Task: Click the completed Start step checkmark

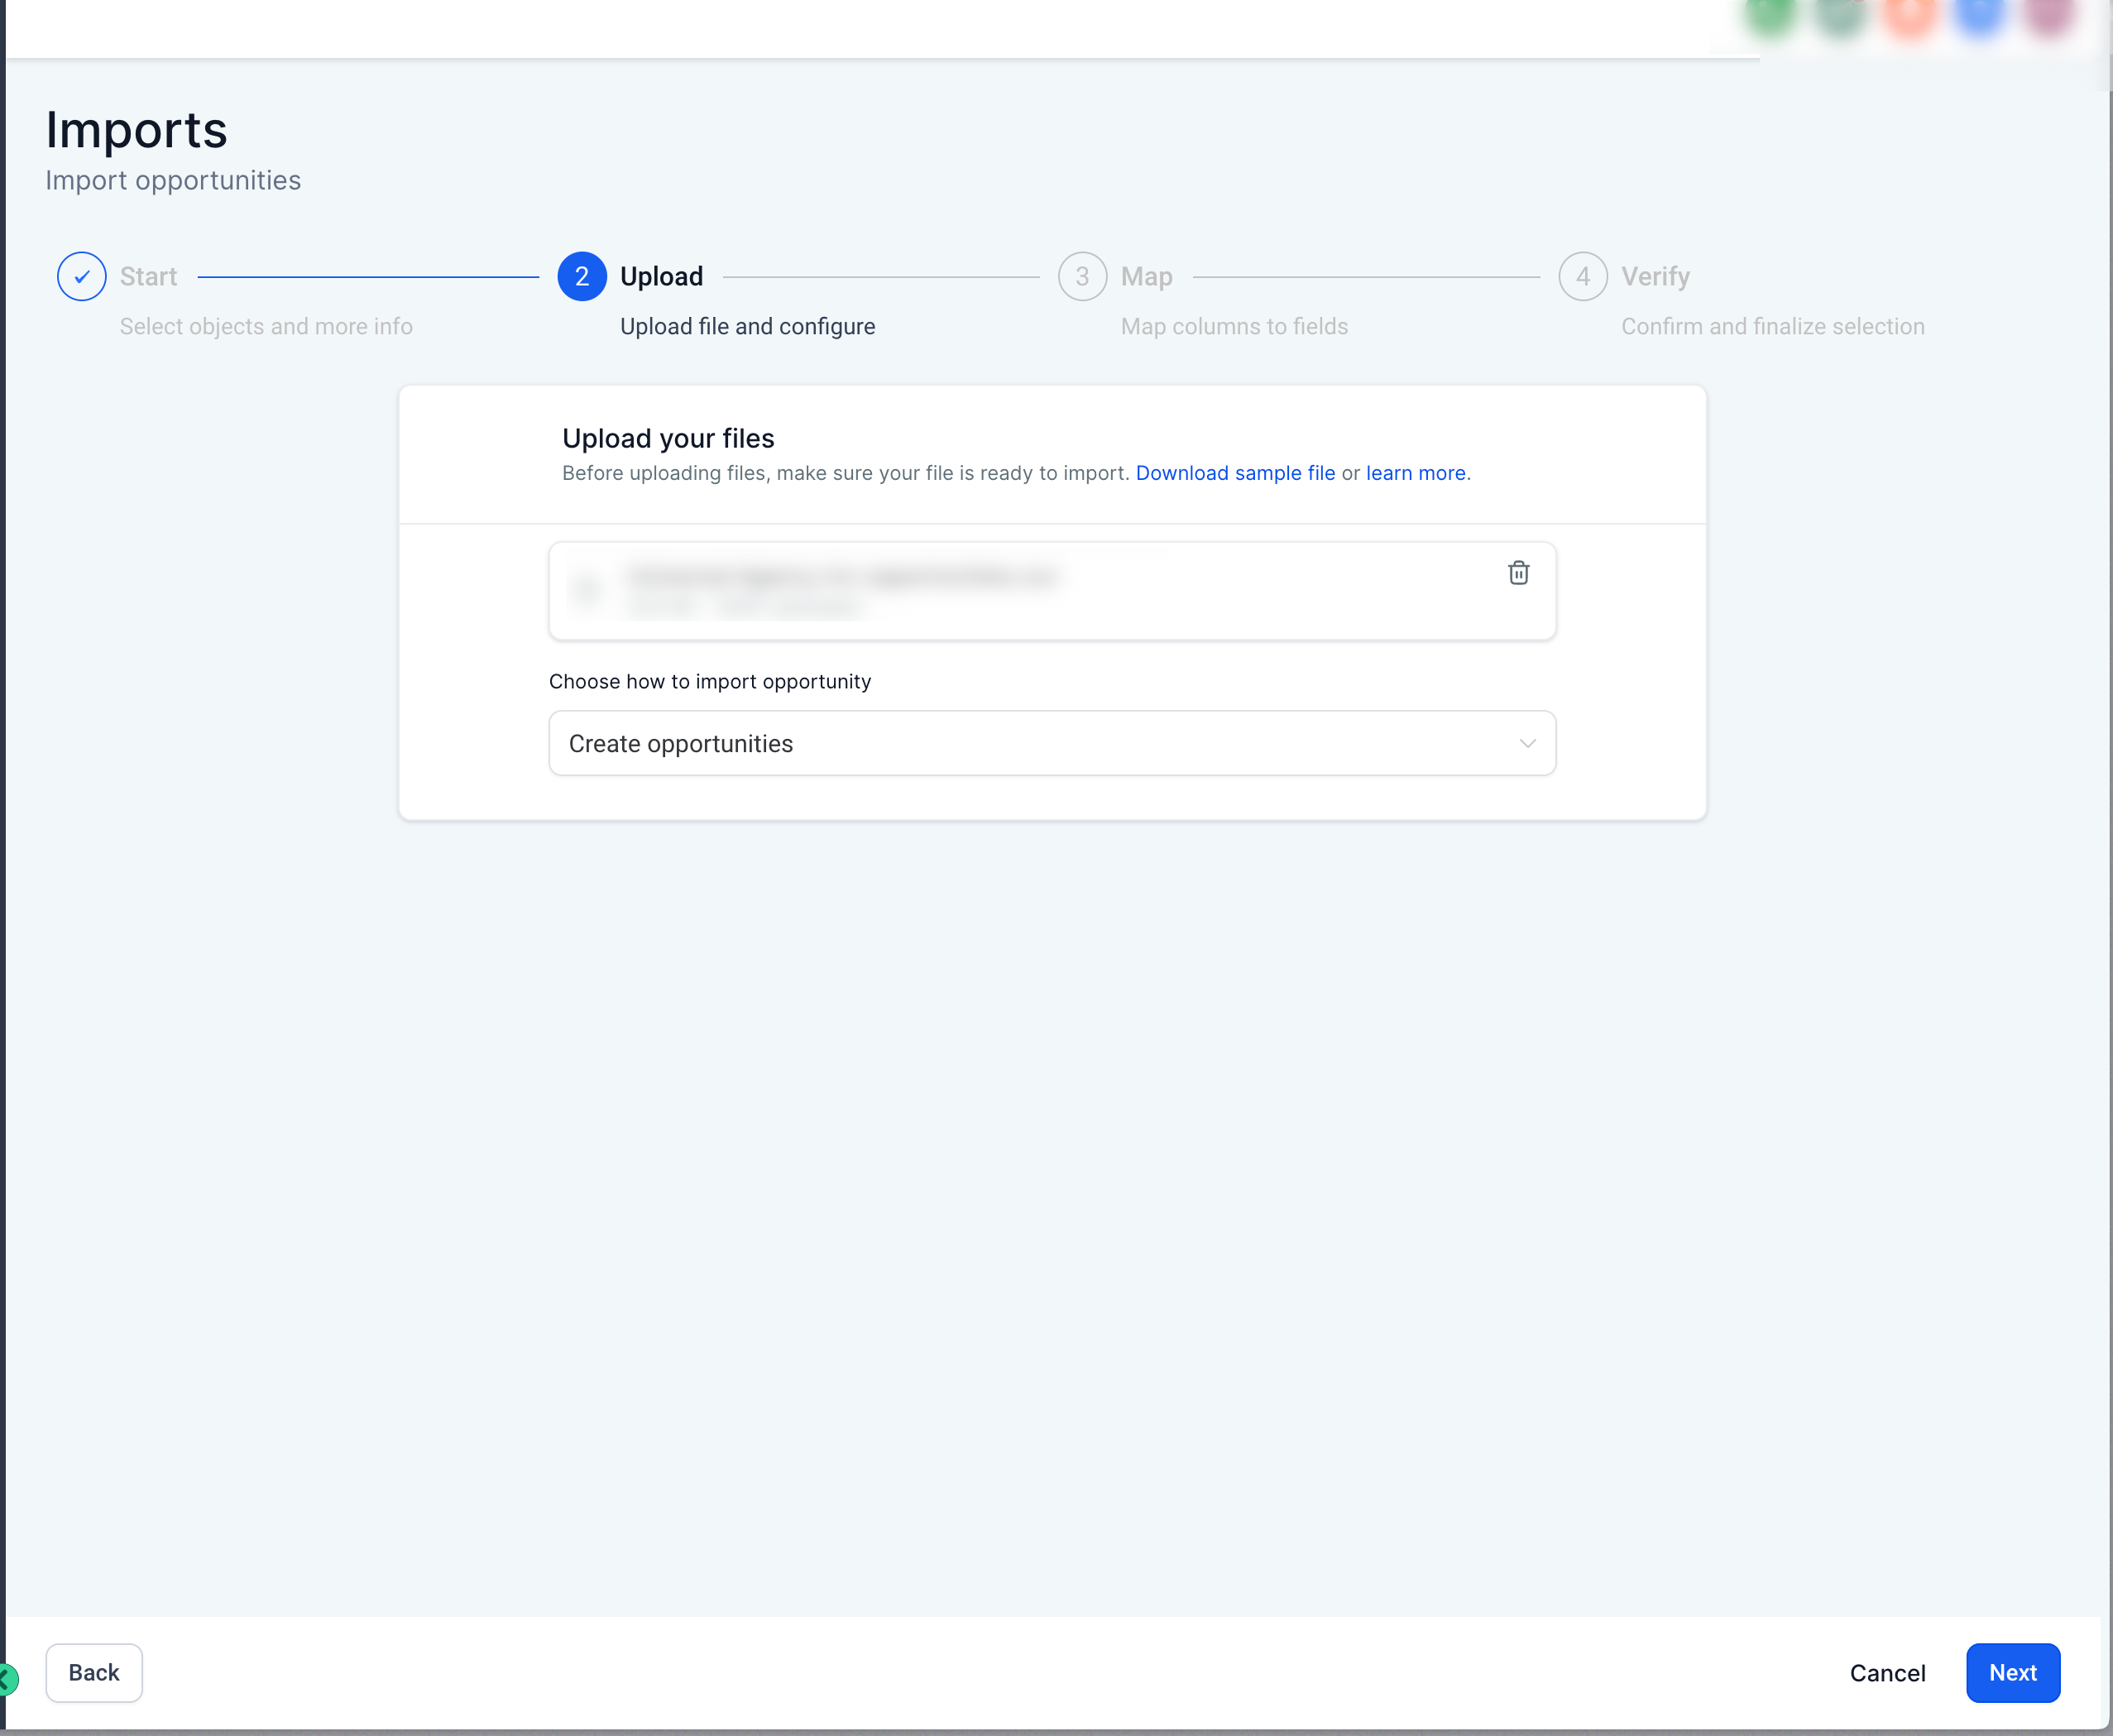Action: (x=82, y=277)
